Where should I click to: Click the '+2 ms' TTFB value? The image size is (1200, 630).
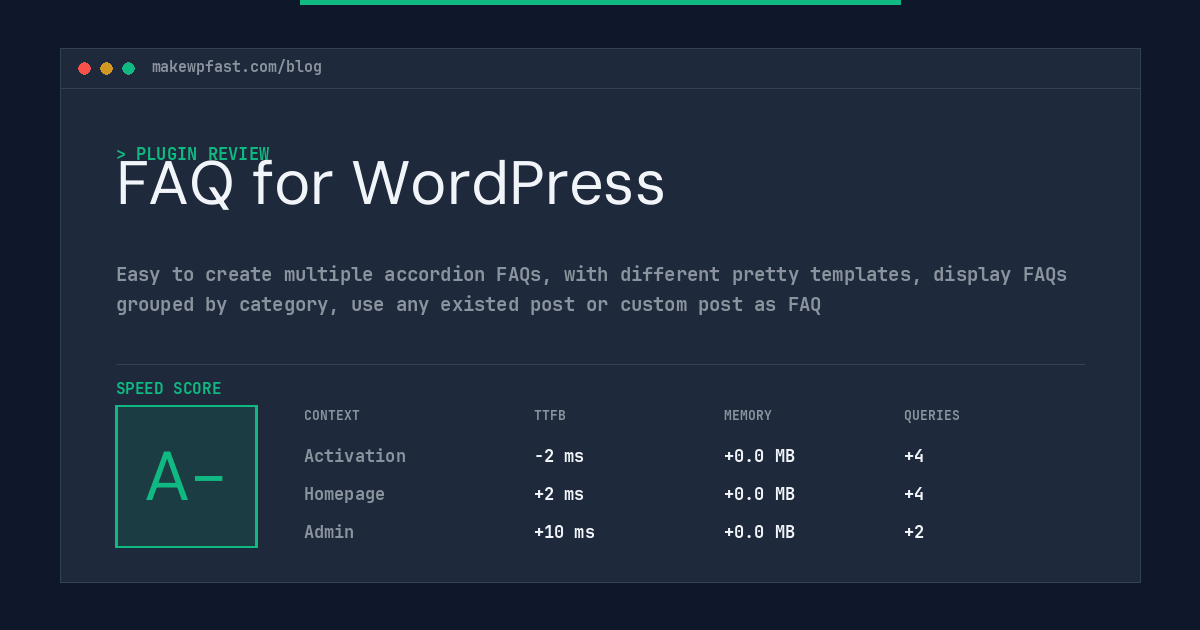[x=559, y=494]
